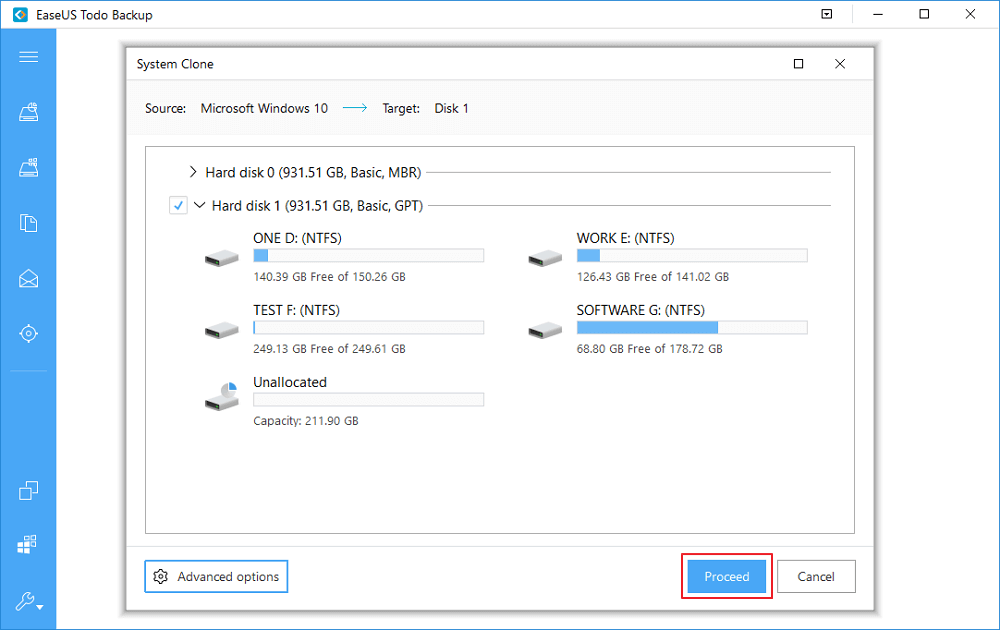Image resolution: width=1000 pixels, height=630 pixels.
Task: Click '126.43 GB Free of 141.02 GB' text
Action: pyautogui.click(x=653, y=277)
